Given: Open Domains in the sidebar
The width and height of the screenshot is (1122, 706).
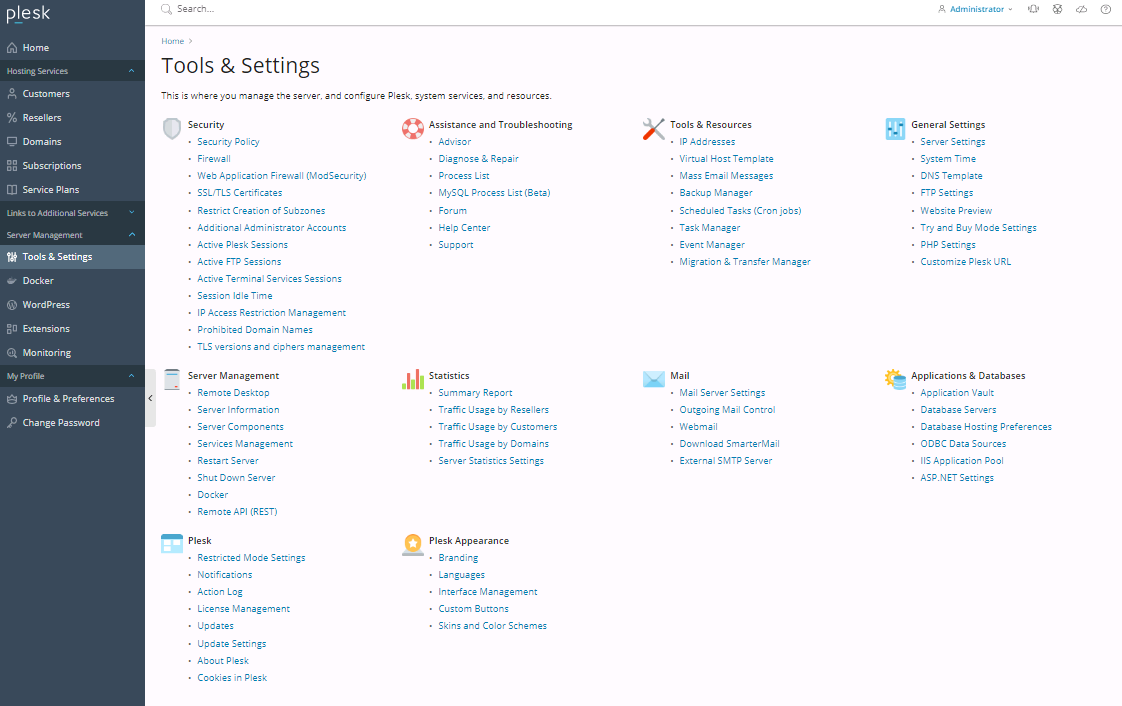Looking at the screenshot, I should (72, 142).
